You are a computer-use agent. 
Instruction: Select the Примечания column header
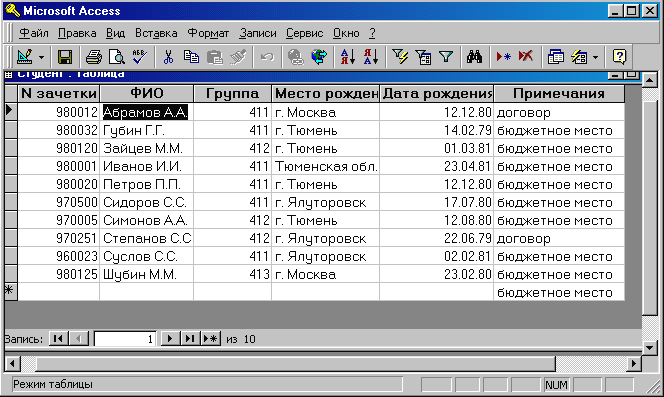pos(559,93)
